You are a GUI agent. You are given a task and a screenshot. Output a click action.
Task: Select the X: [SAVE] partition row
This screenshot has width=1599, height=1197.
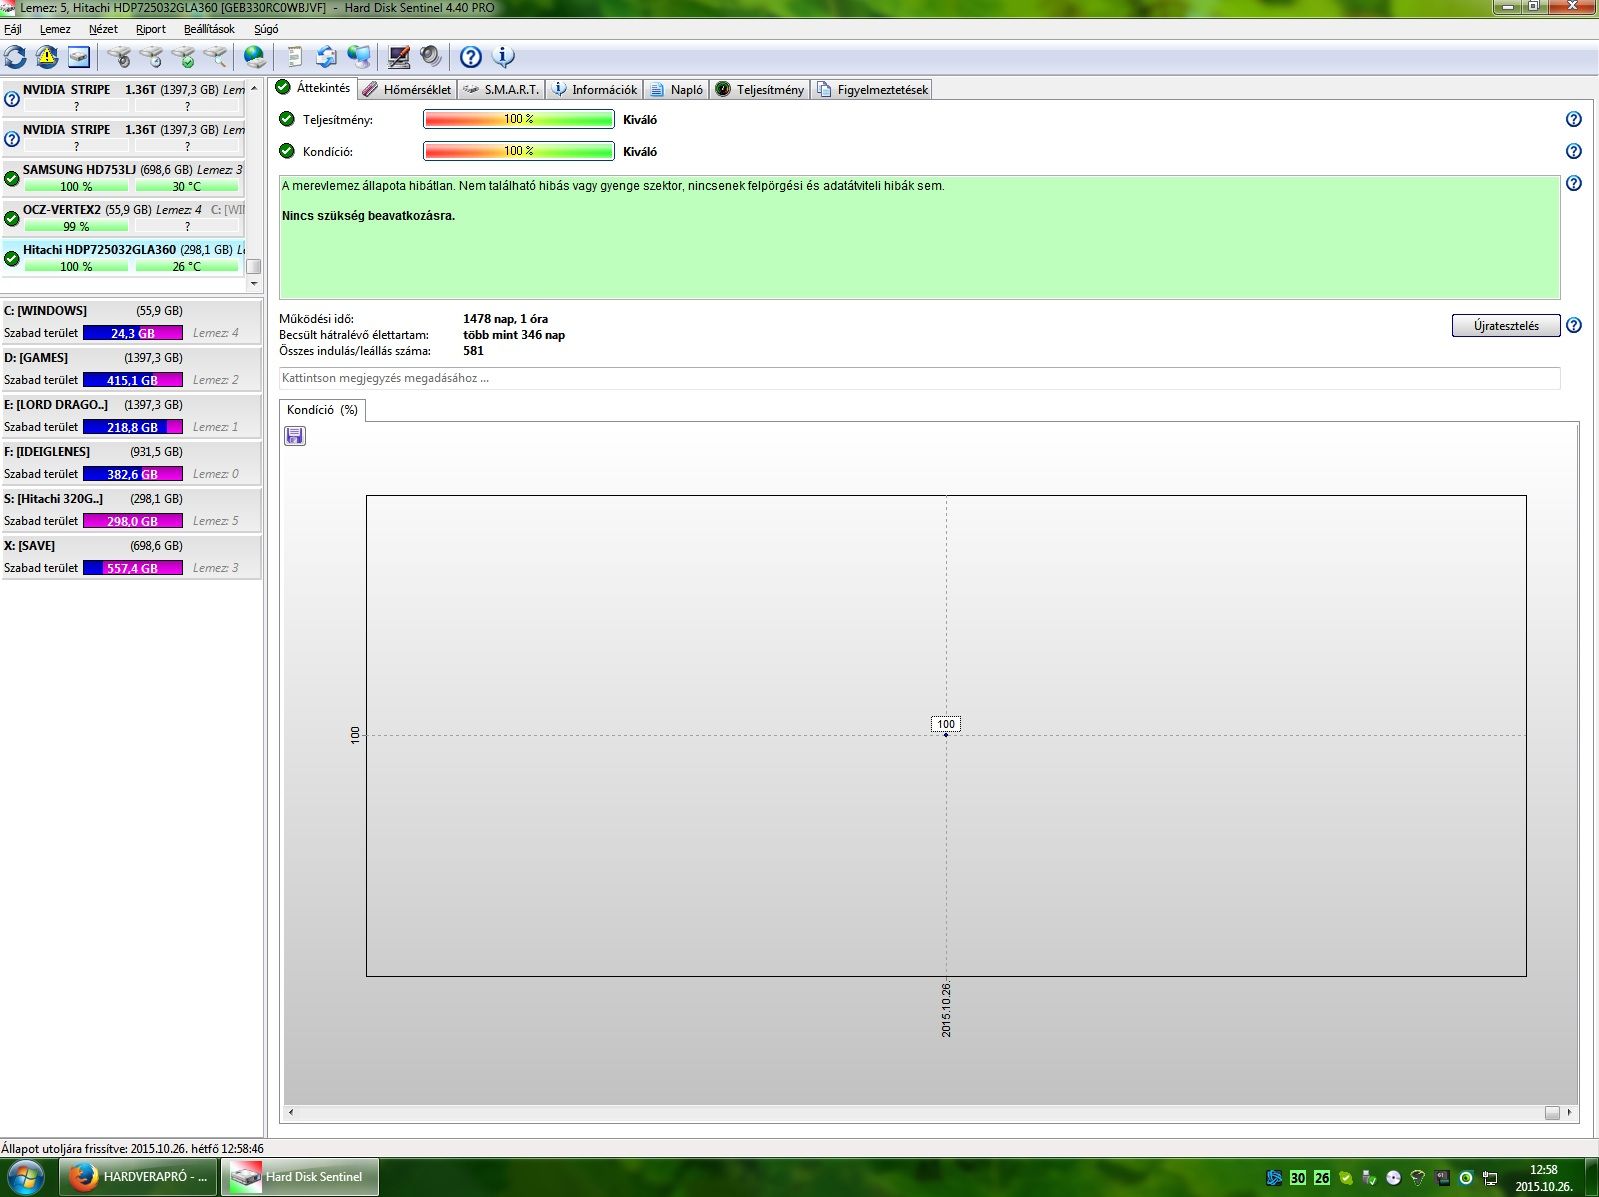[131, 557]
